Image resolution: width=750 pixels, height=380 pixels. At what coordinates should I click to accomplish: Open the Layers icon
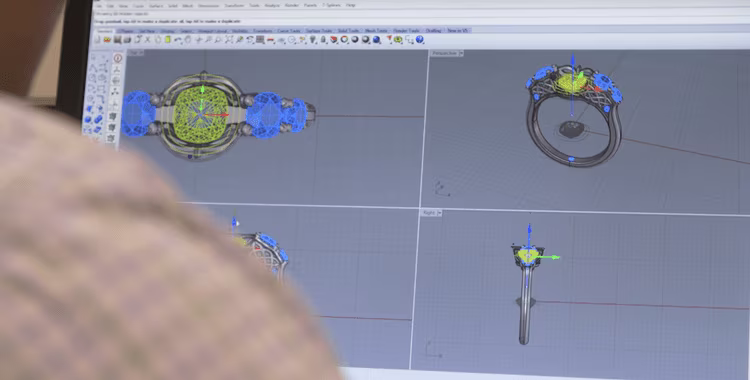click(334, 40)
